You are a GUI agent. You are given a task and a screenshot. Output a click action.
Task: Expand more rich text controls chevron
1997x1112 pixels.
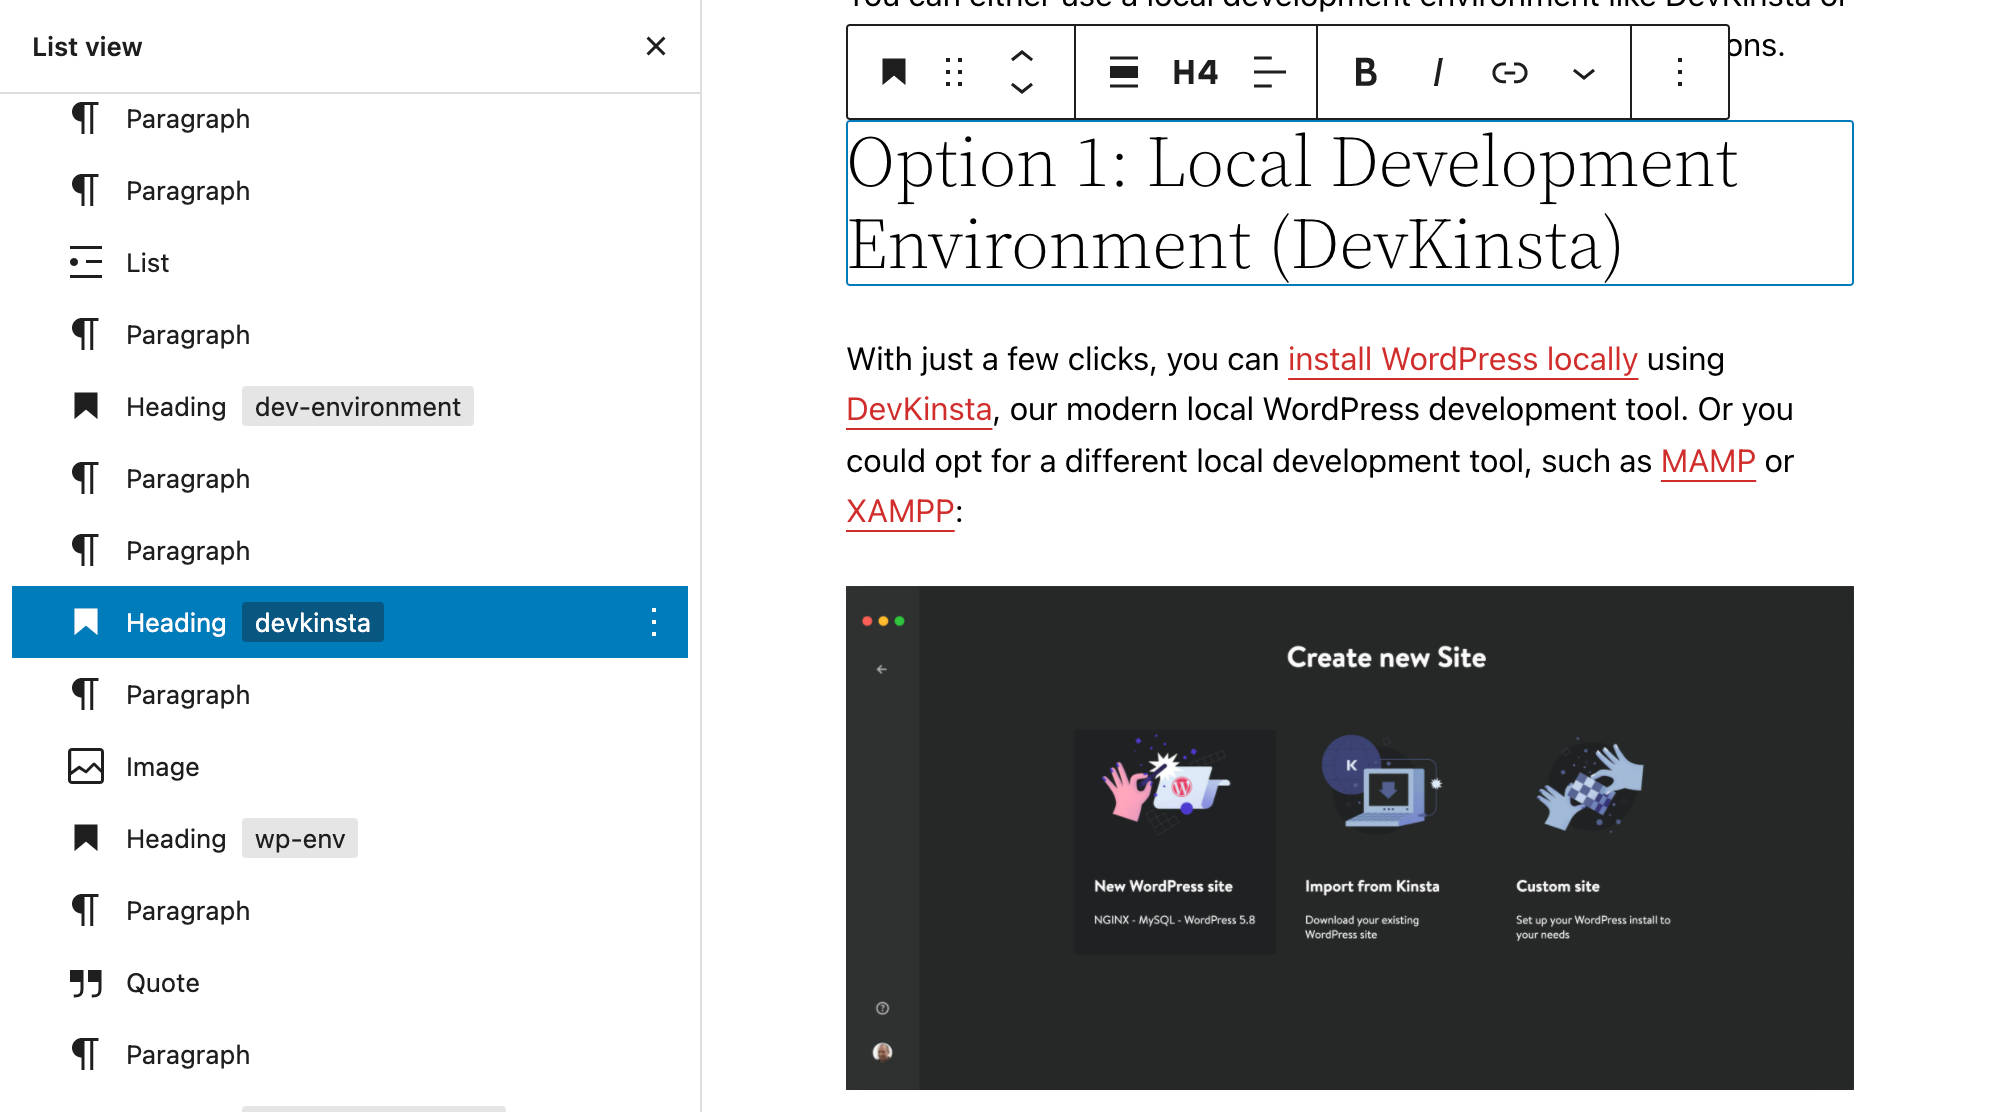pyautogui.click(x=1583, y=73)
